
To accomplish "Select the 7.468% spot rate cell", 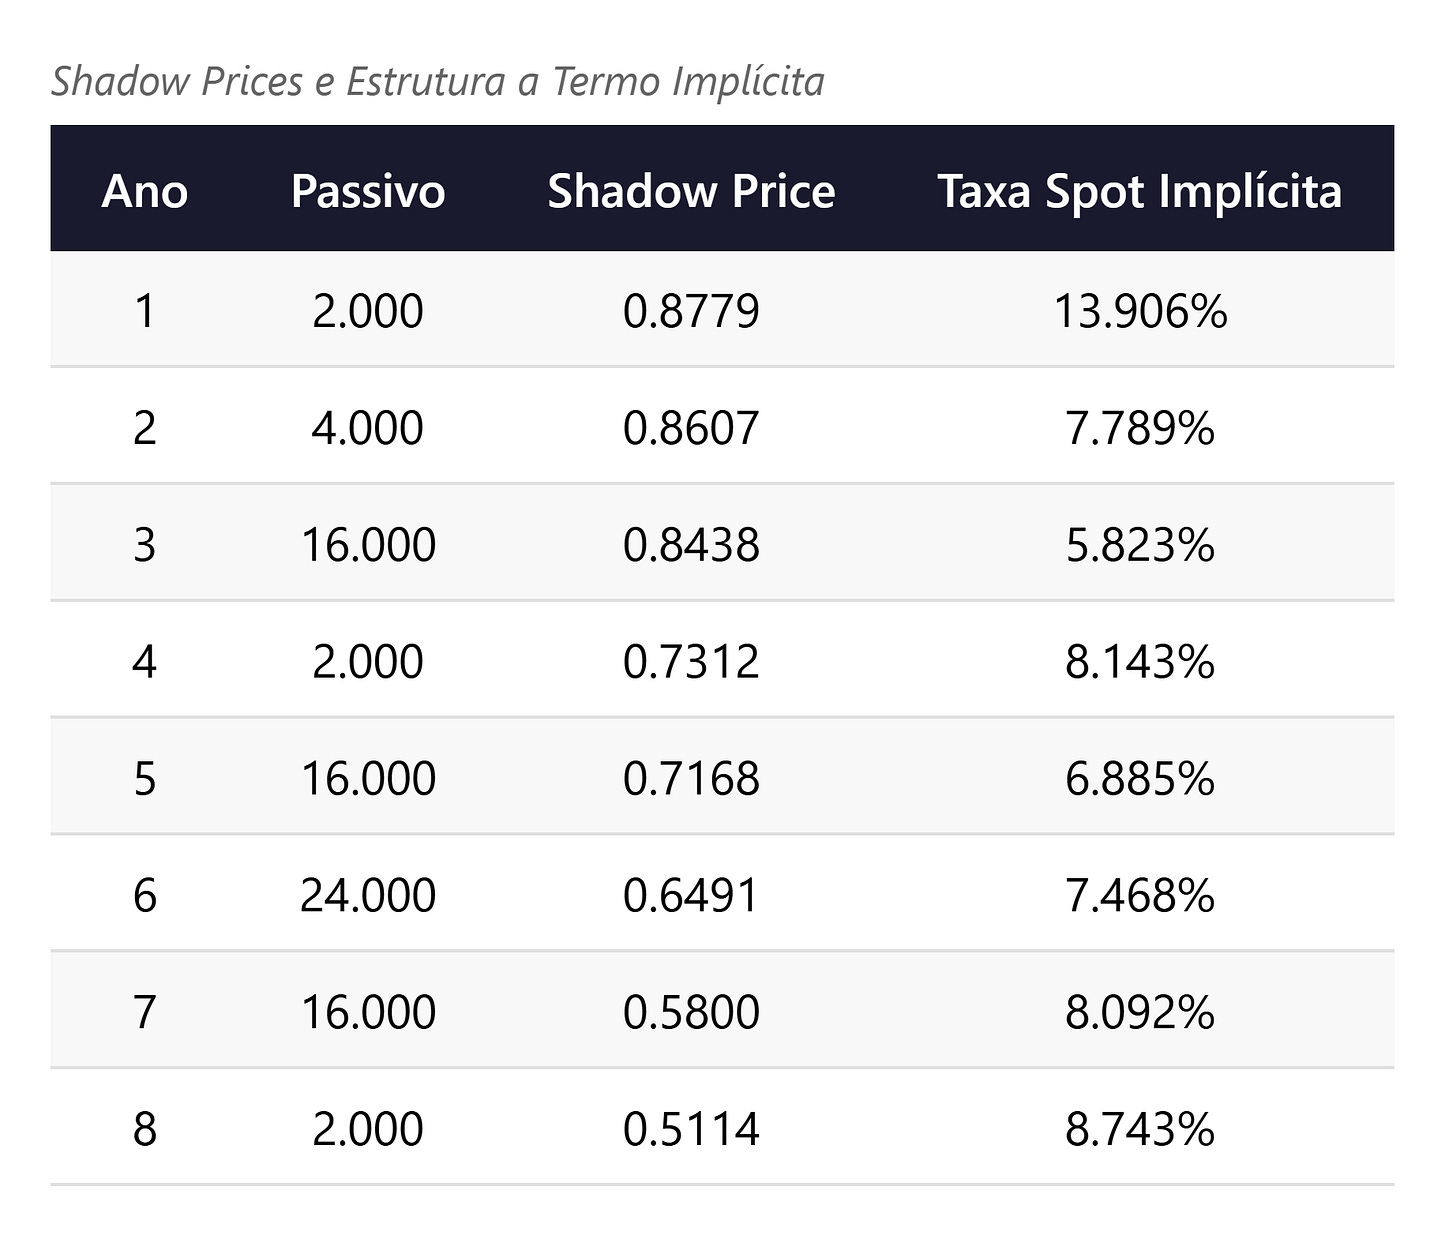I will coord(1140,895).
